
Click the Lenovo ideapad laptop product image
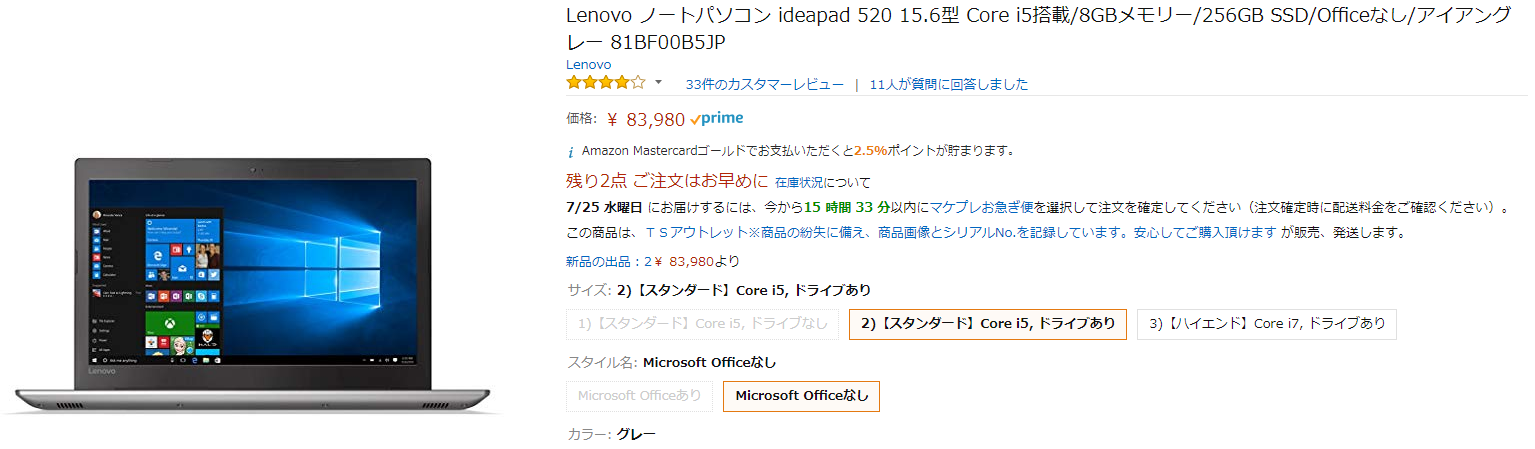coord(255,280)
